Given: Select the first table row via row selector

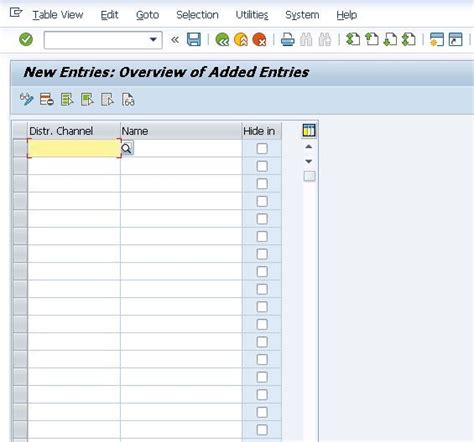Looking at the screenshot, I should click(20, 148).
